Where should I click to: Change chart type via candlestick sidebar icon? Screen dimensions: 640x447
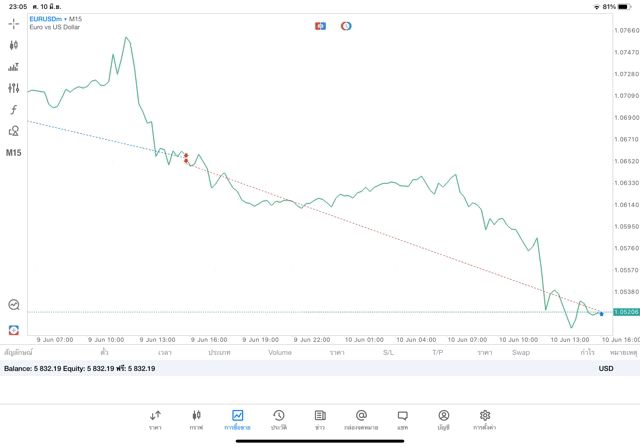13,45
